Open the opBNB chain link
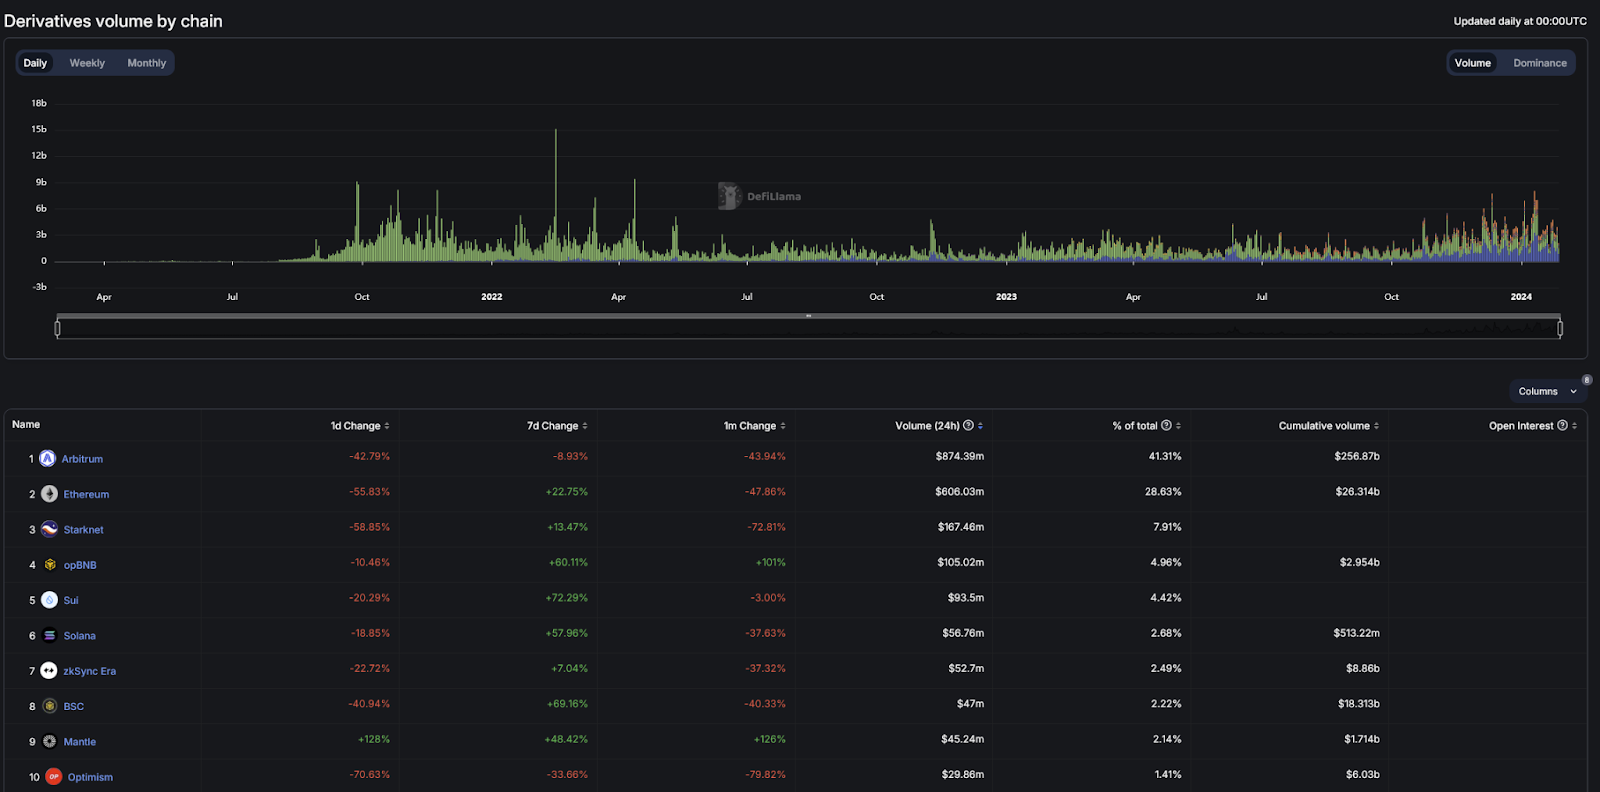 point(80,565)
